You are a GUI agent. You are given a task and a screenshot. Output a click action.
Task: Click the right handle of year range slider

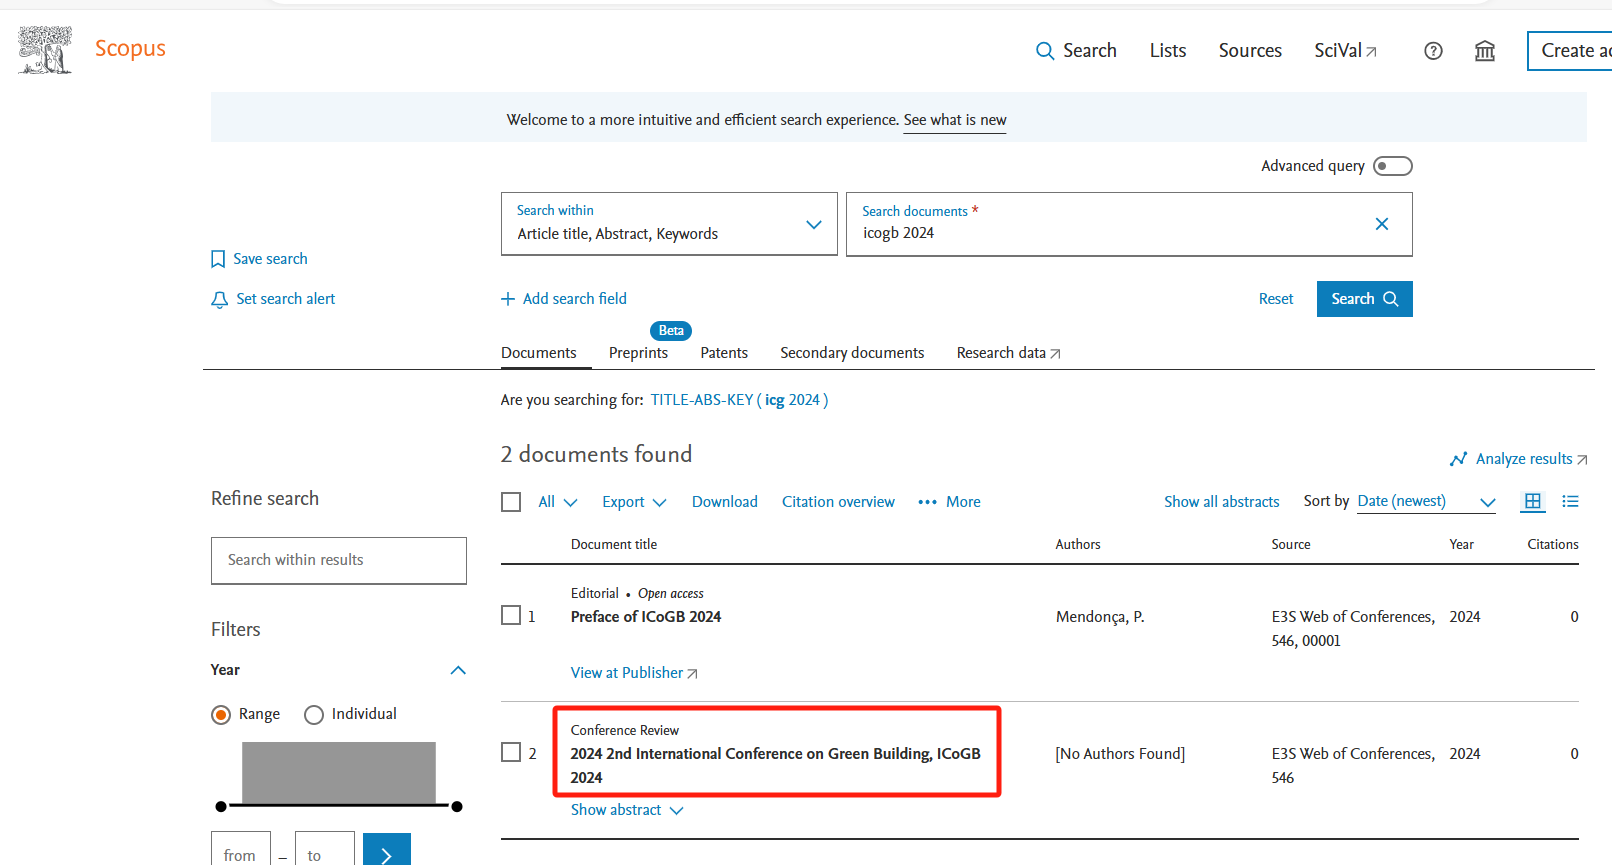tap(457, 806)
